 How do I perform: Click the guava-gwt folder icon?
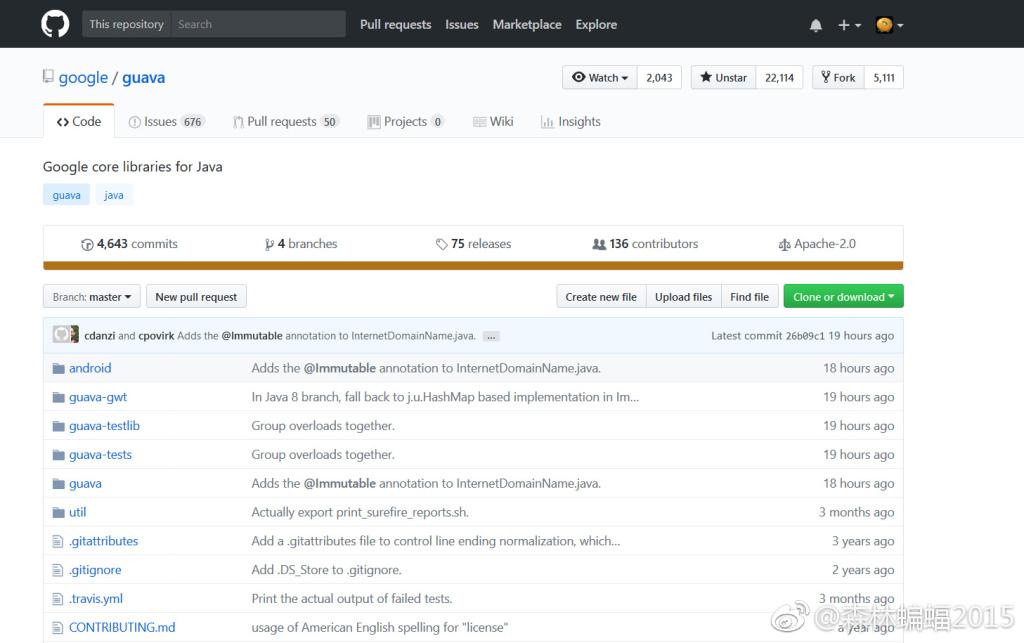(x=59, y=397)
